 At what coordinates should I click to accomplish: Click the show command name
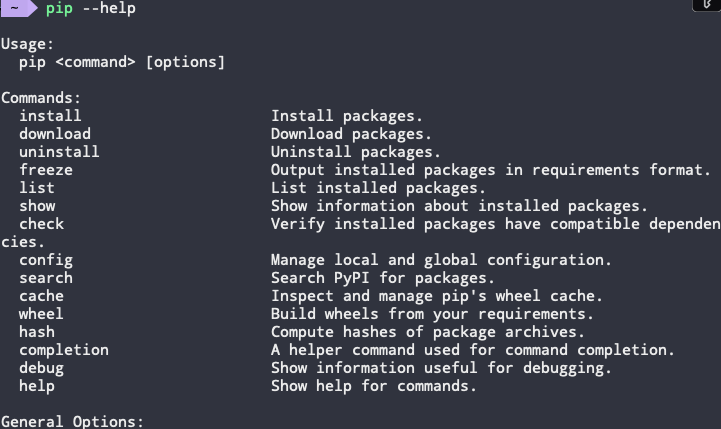click(37, 206)
